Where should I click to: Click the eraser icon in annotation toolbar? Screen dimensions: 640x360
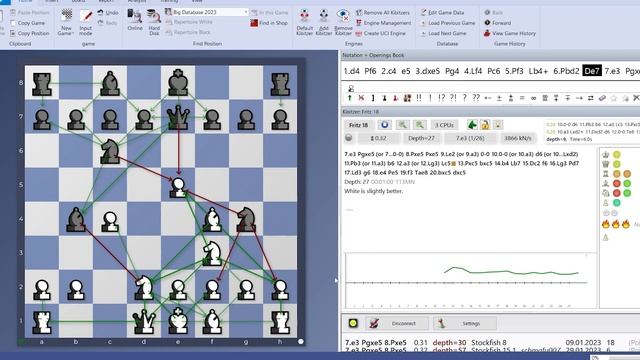(x=602, y=98)
